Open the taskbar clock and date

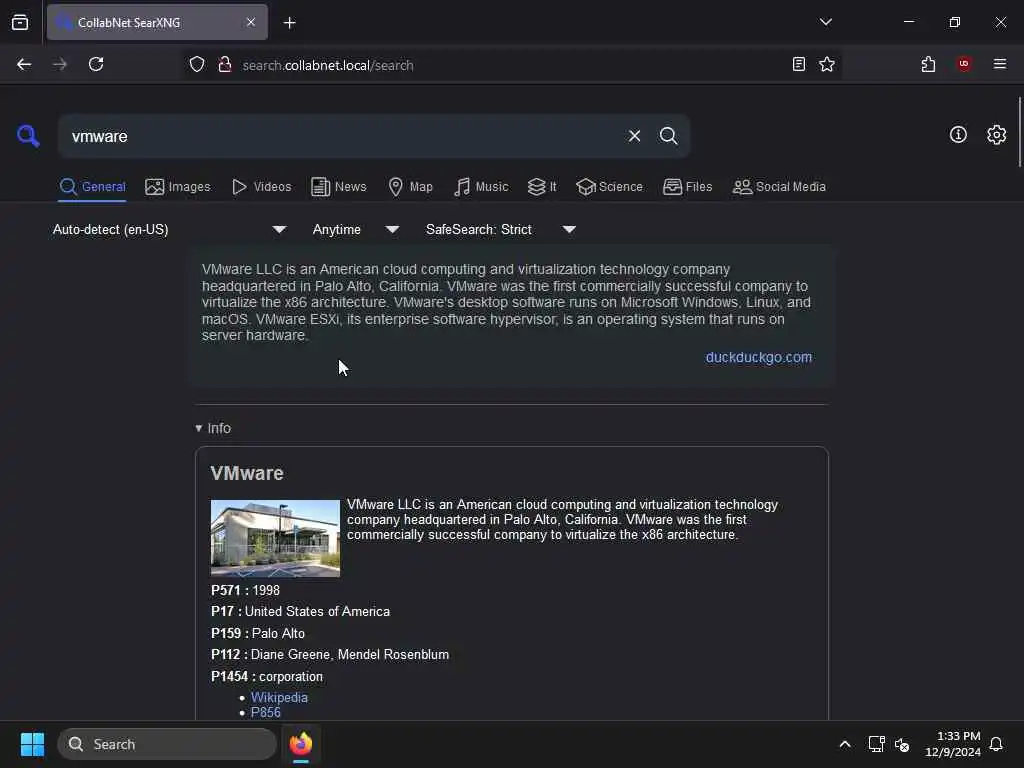point(952,744)
